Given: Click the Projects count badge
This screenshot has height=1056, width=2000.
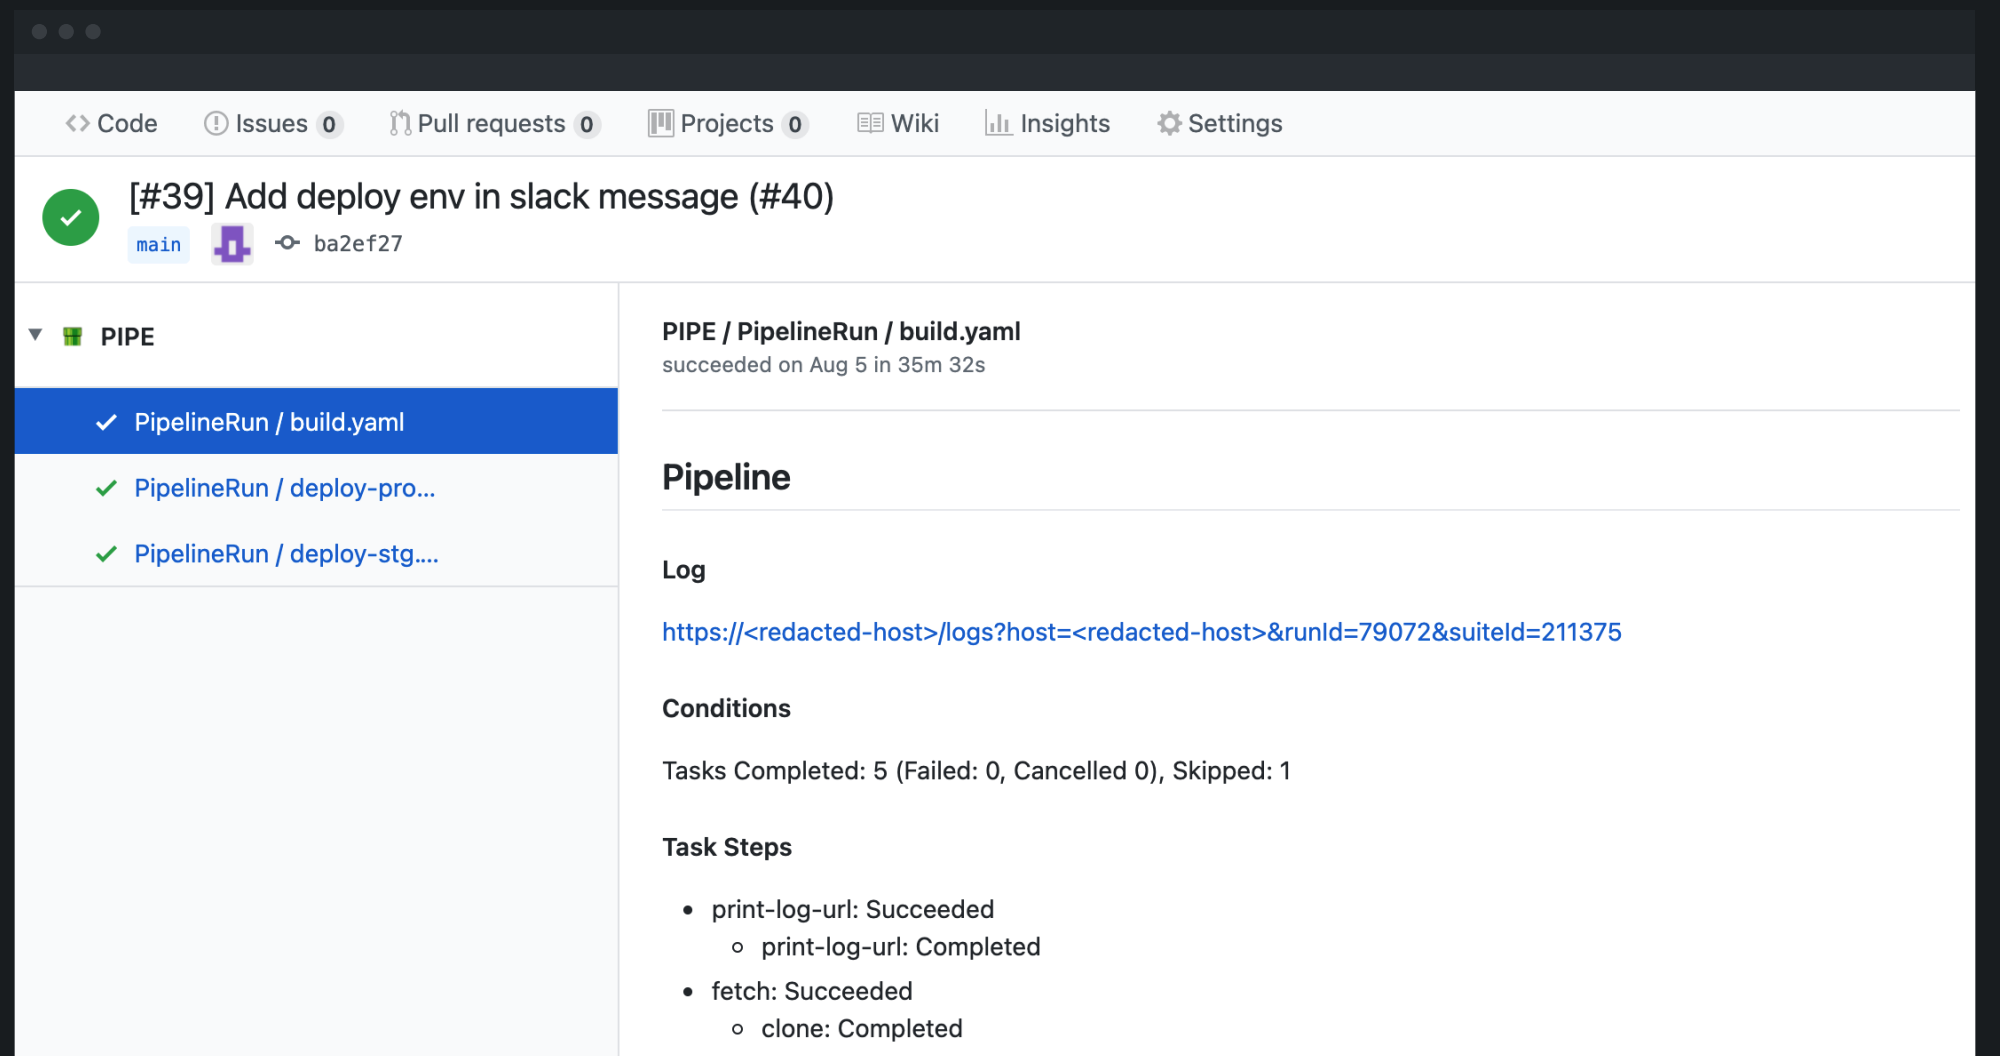Looking at the screenshot, I should click(795, 124).
